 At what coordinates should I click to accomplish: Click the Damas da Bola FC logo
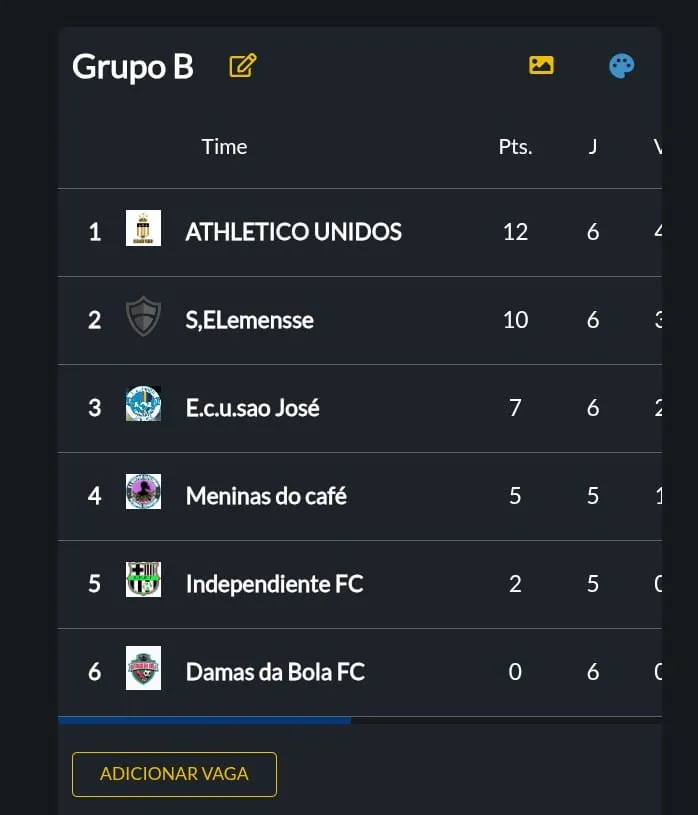click(x=143, y=668)
